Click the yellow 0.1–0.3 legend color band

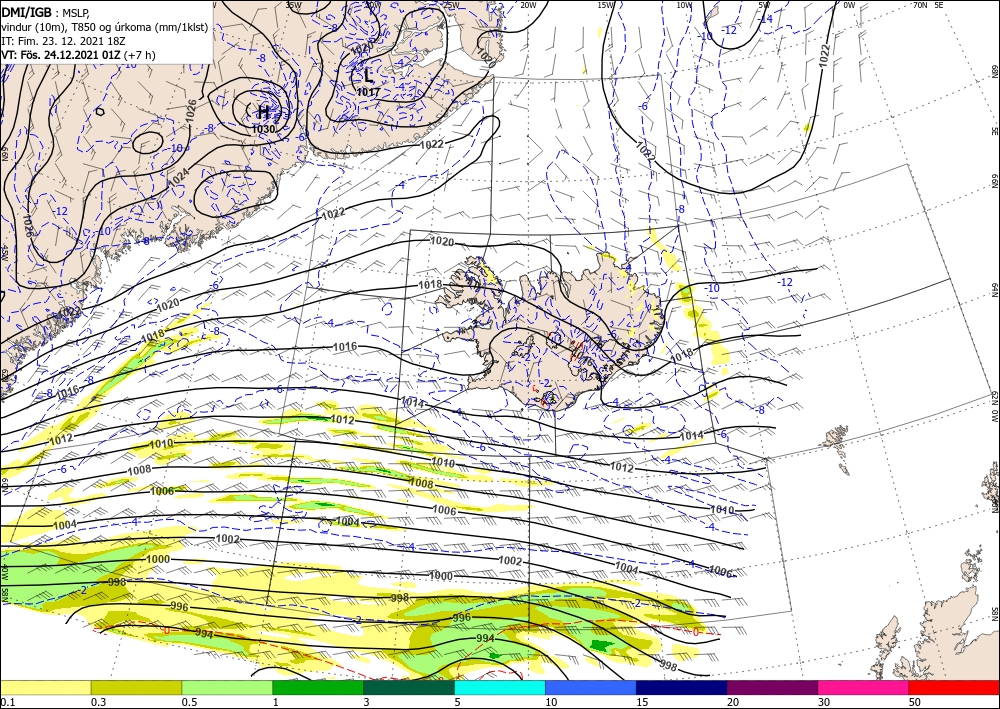[x=45, y=687]
